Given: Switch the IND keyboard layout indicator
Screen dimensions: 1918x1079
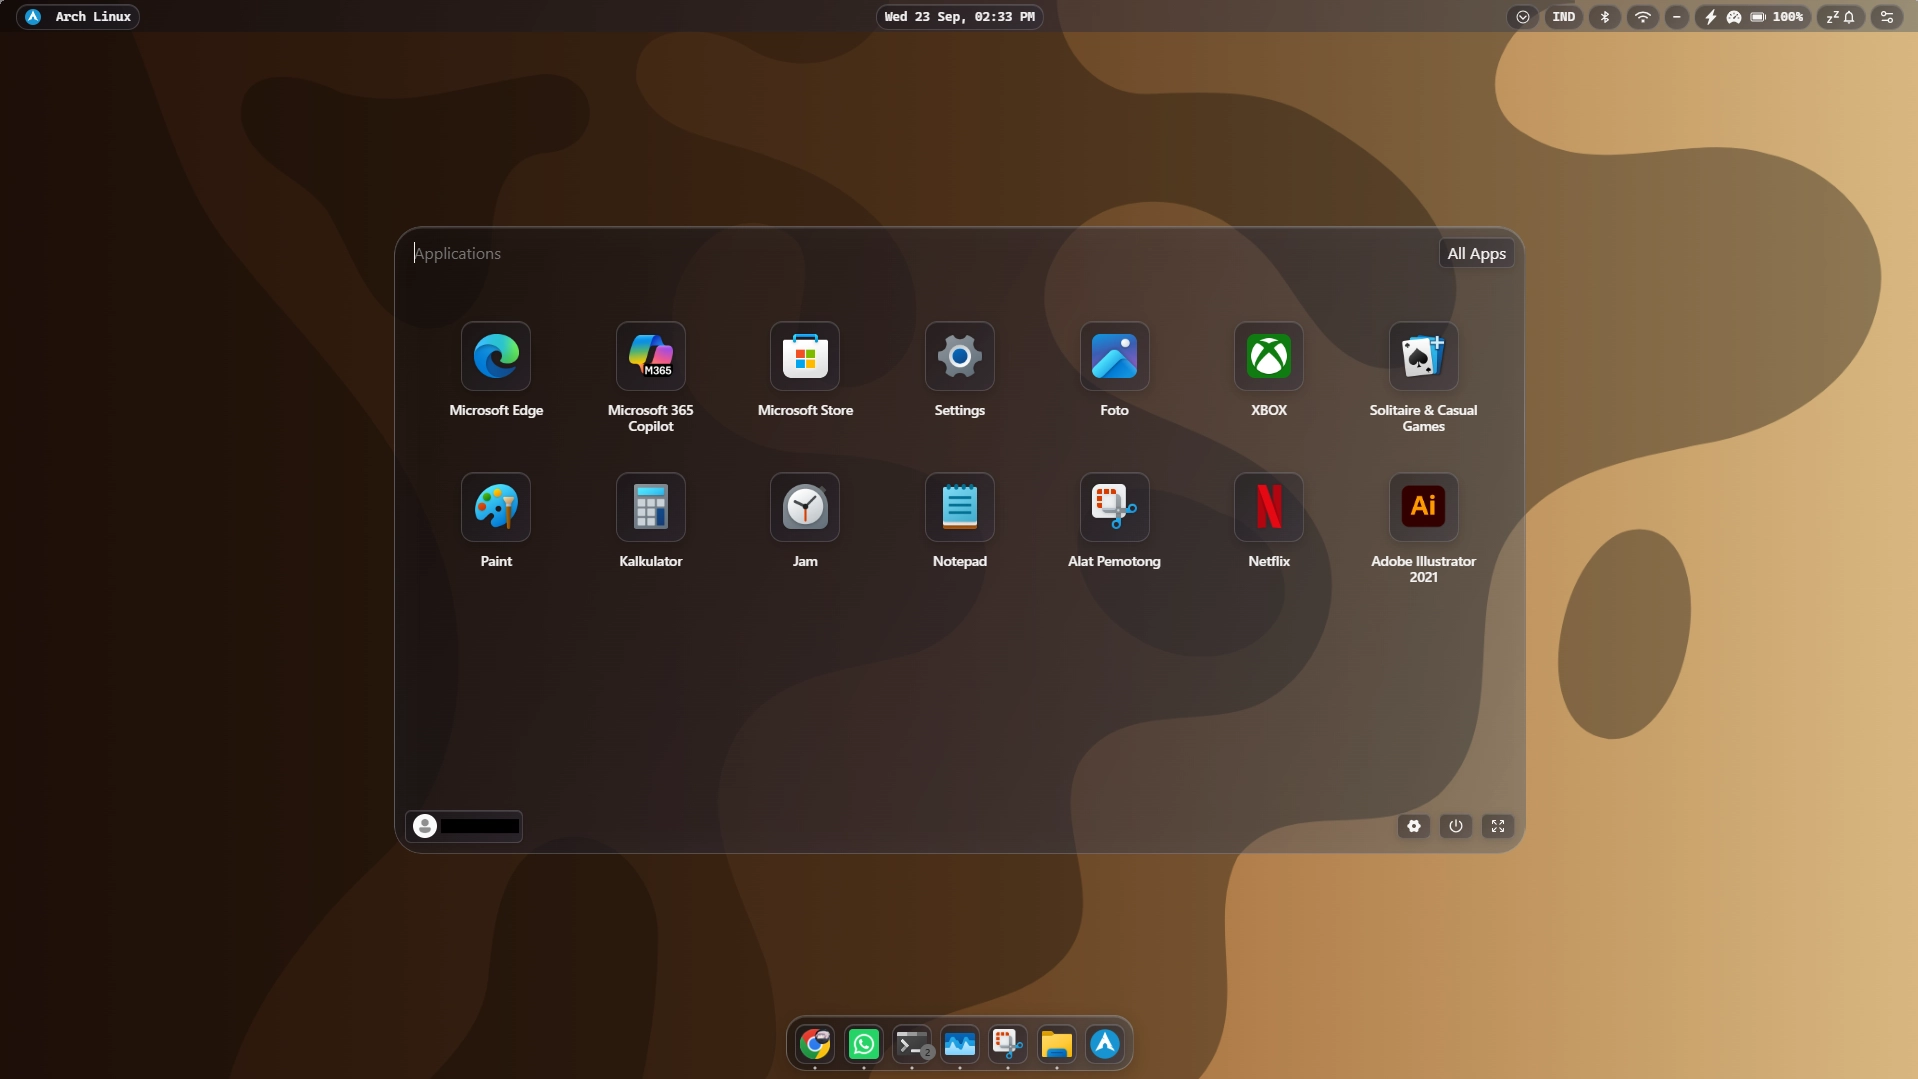Looking at the screenshot, I should 1564,17.
